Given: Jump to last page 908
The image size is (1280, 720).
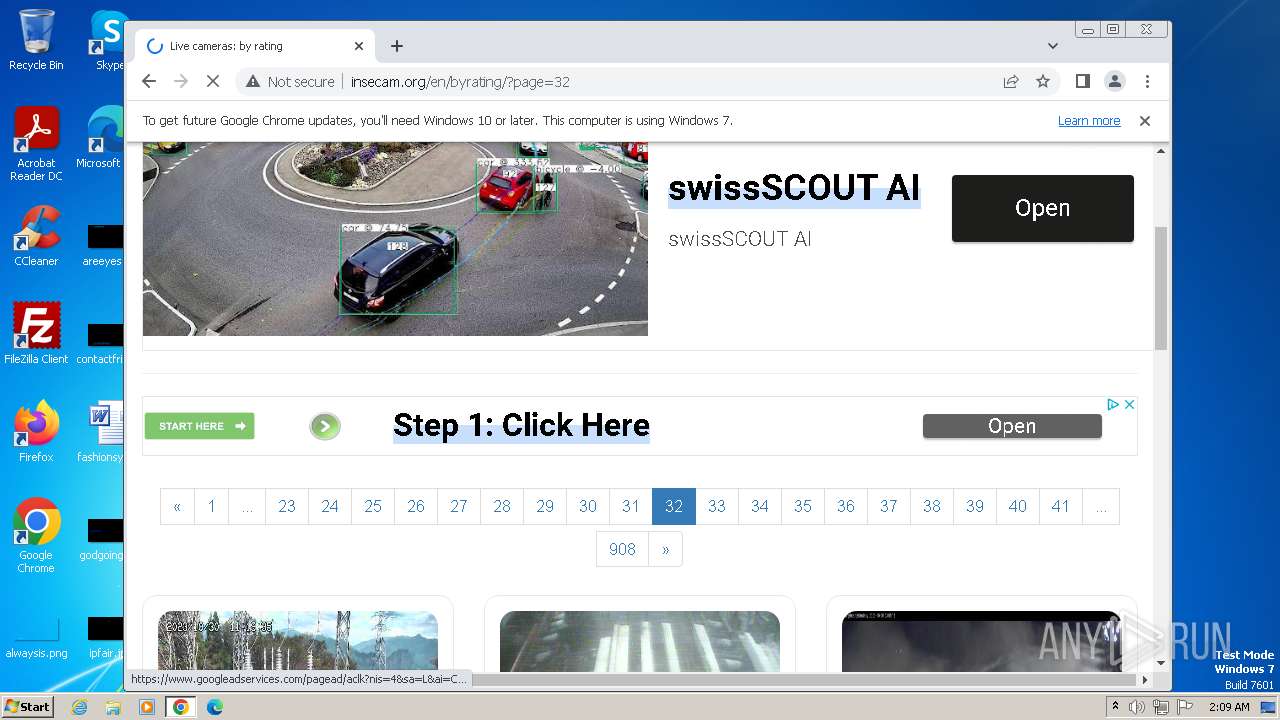Looking at the screenshot, I should click(622, 549).
